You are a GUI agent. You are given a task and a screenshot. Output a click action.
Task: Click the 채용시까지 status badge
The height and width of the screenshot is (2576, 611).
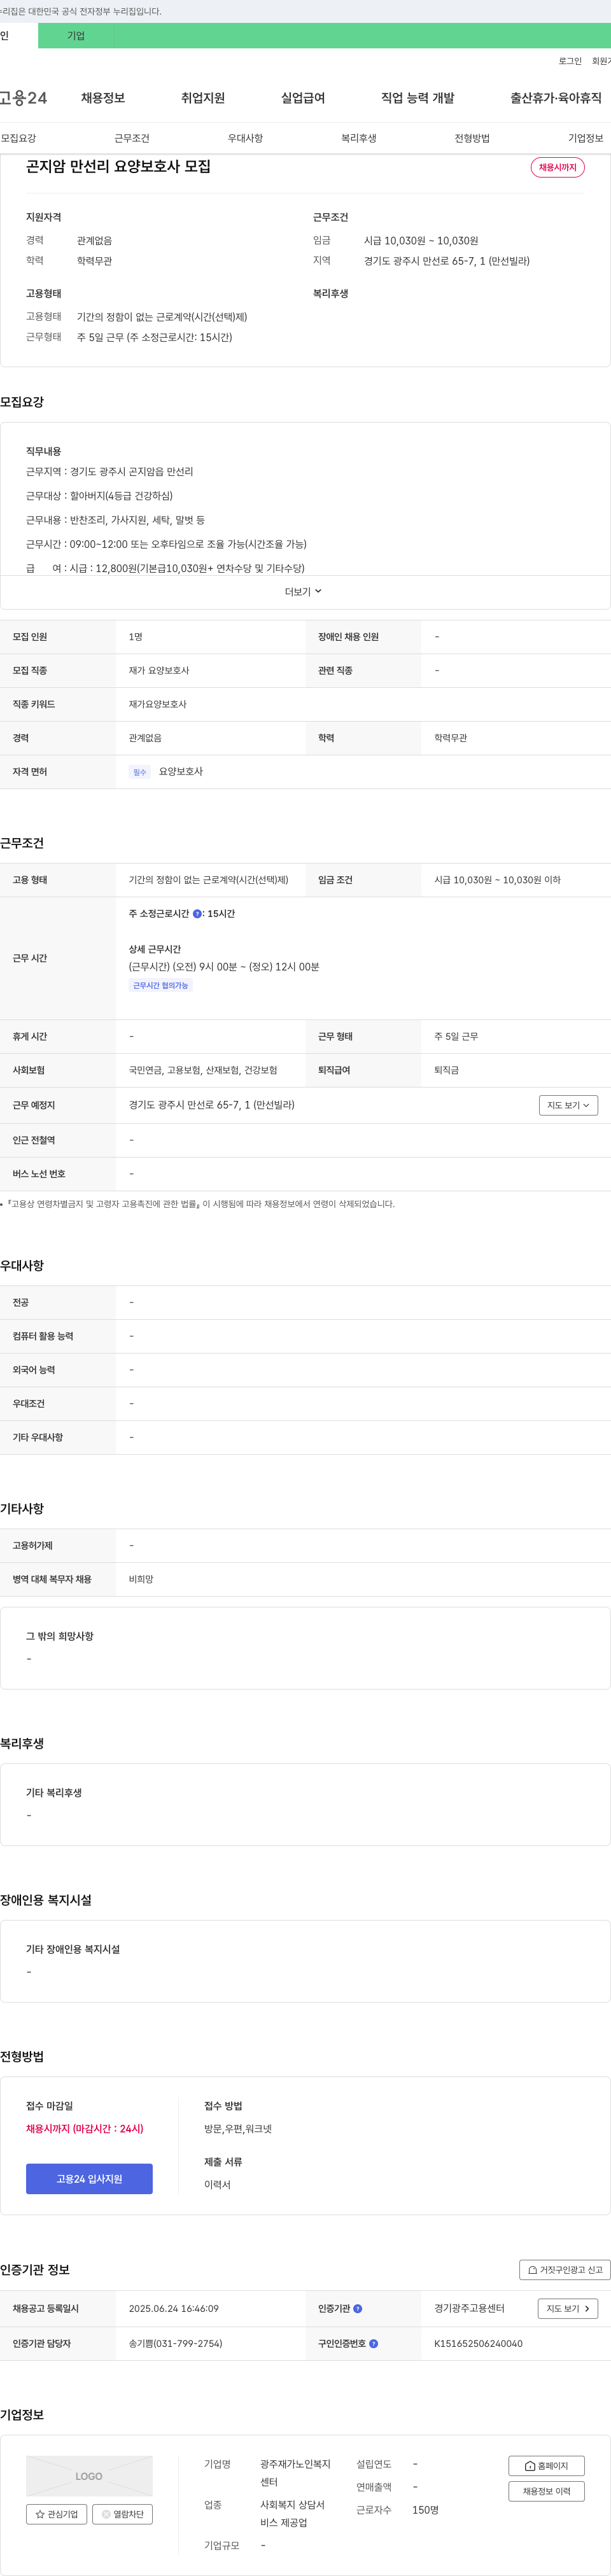(558, 167)
